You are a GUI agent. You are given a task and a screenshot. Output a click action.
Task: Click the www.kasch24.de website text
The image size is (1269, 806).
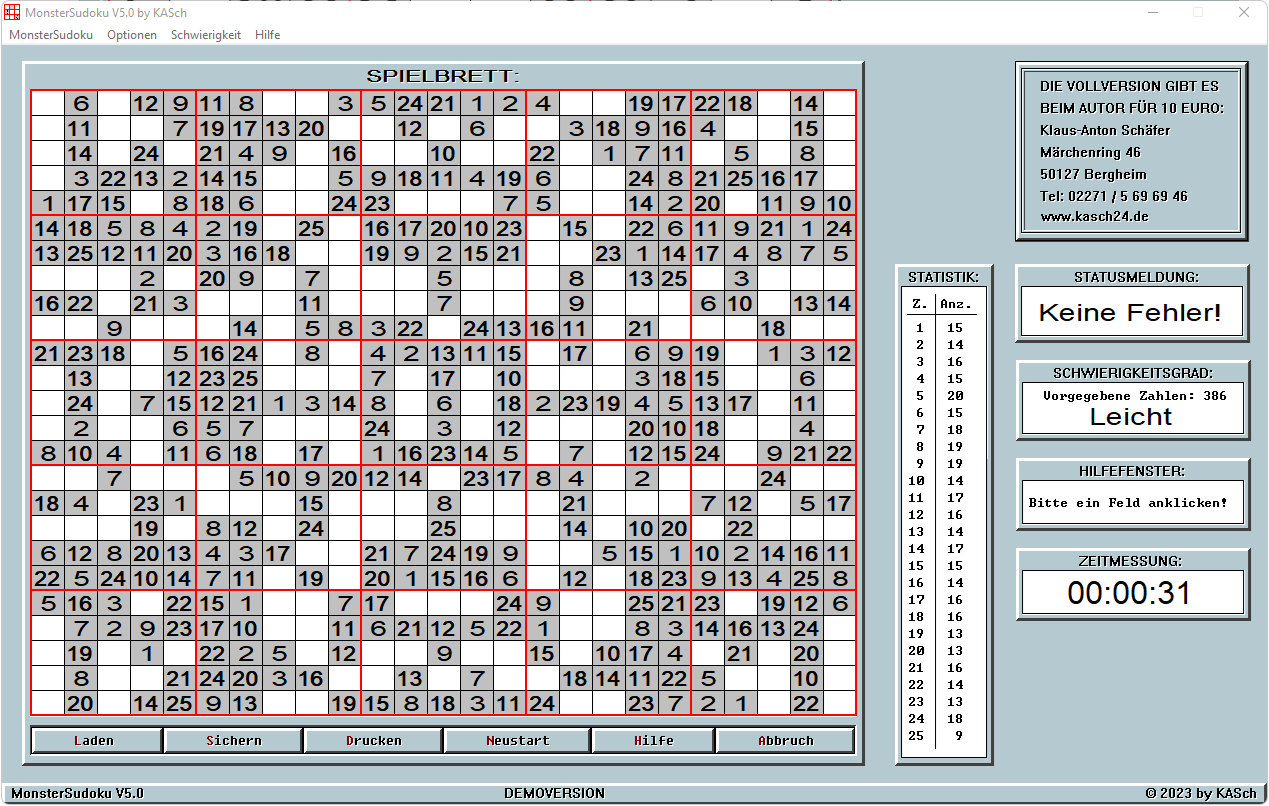(x=1094, y=218)
